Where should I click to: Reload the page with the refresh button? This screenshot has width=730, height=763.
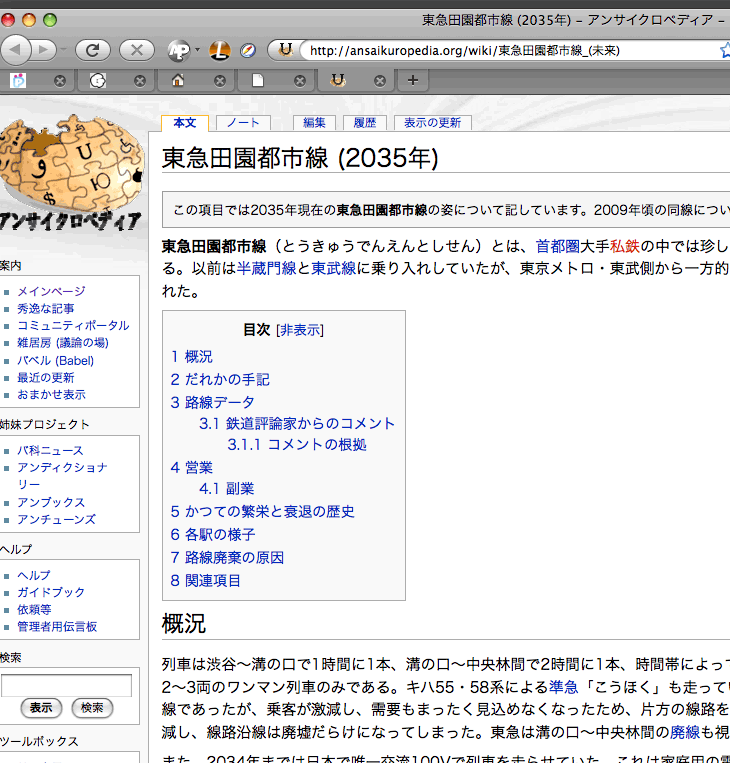pos(92,50)
